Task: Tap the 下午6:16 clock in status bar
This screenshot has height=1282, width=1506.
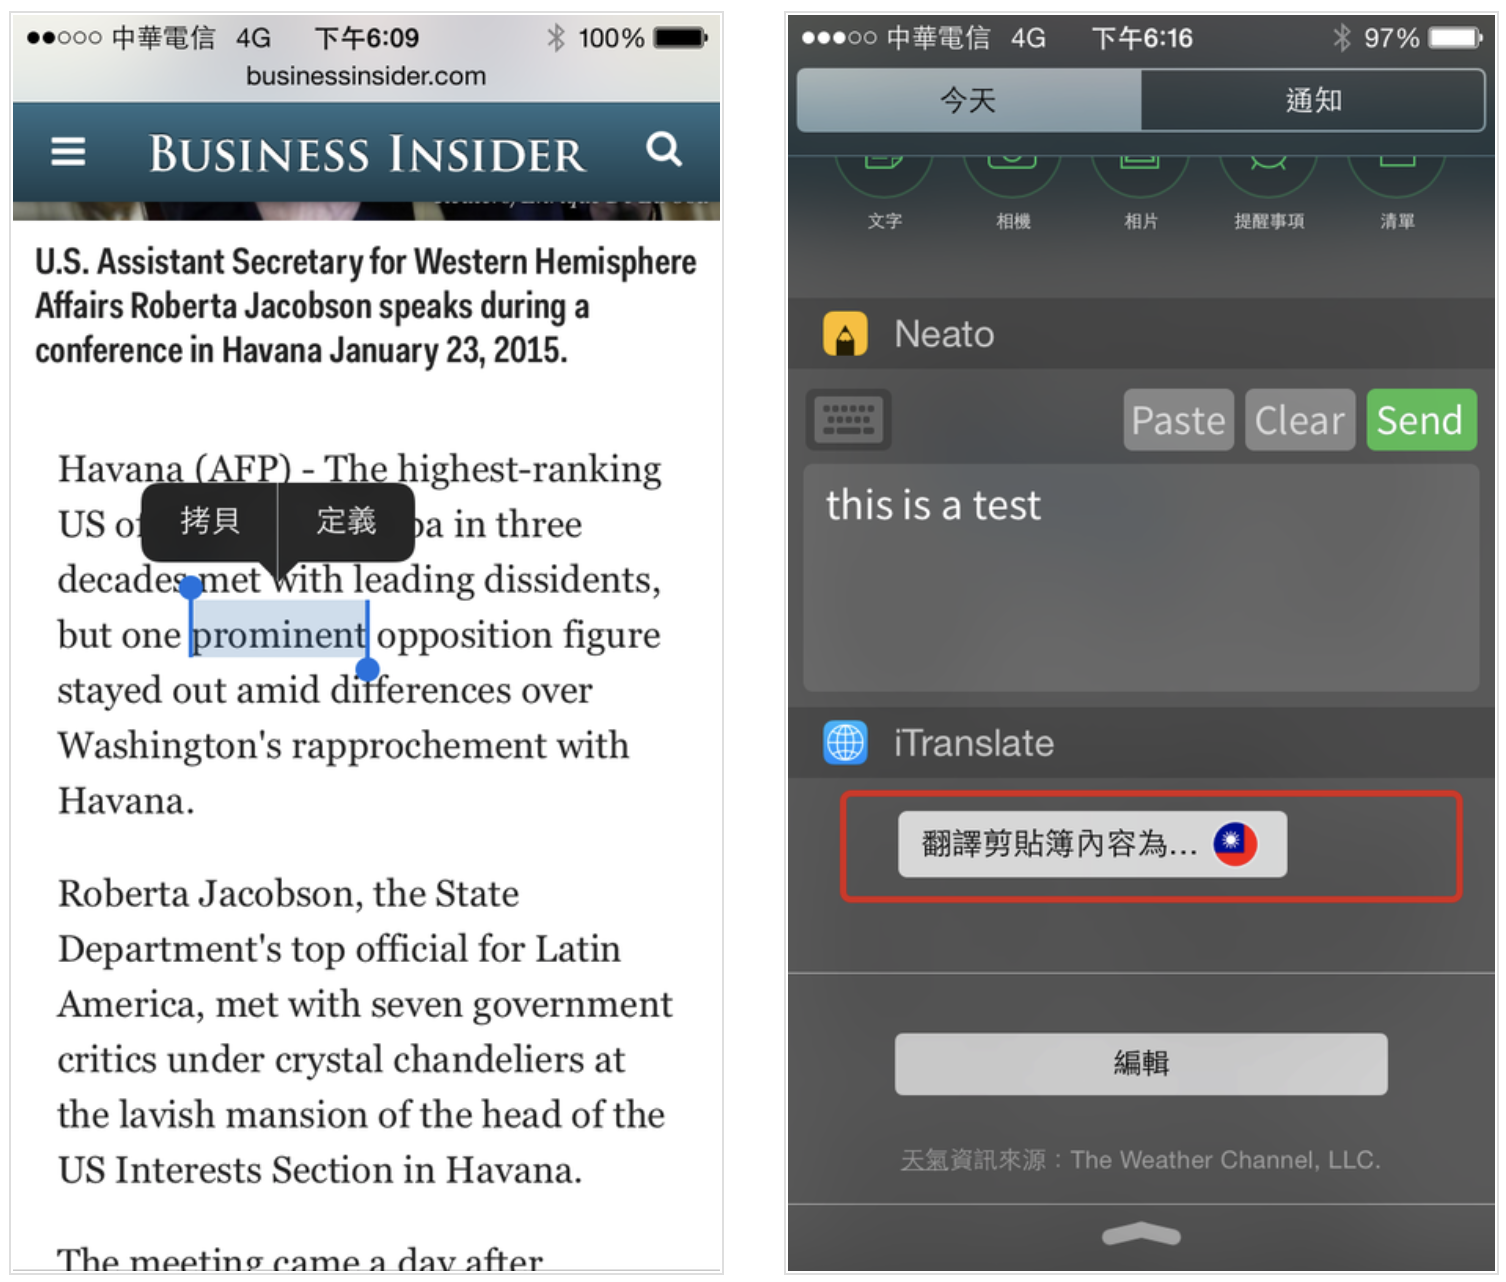Action: 1142,38
